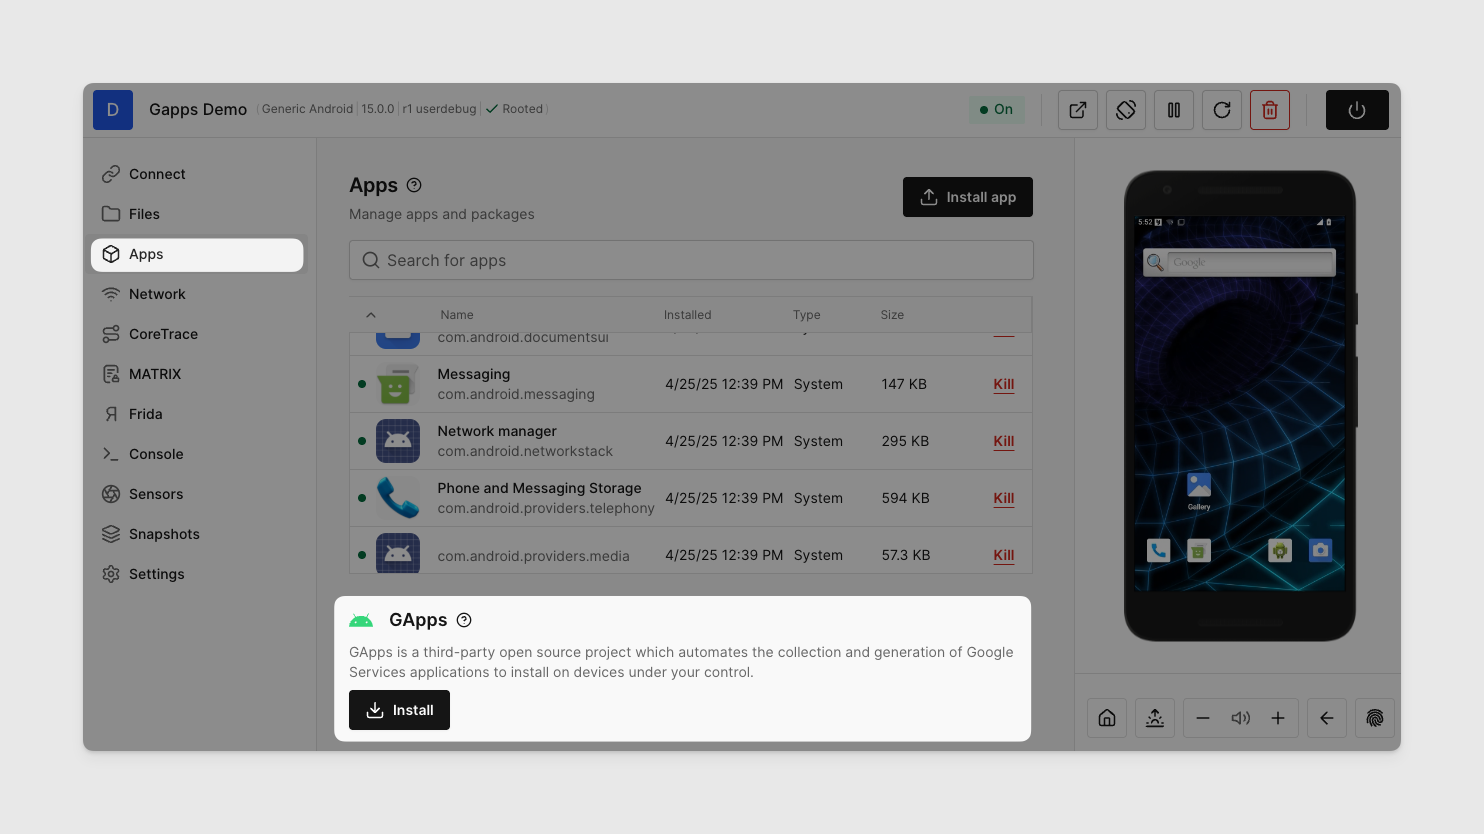Select the Apps sidebar item
The image size is (1484, 834).
197,254
